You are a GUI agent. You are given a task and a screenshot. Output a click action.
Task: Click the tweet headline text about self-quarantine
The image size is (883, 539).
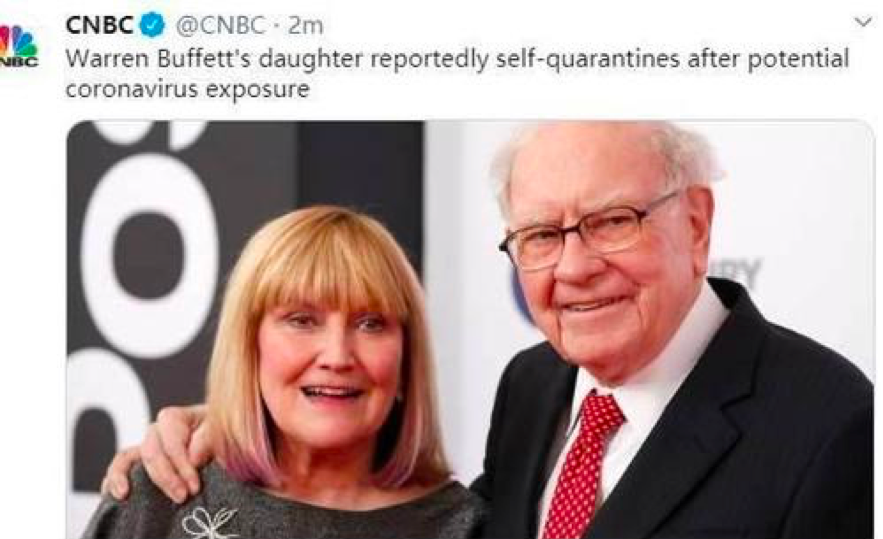pyautogui.click(x=457, y=73)
